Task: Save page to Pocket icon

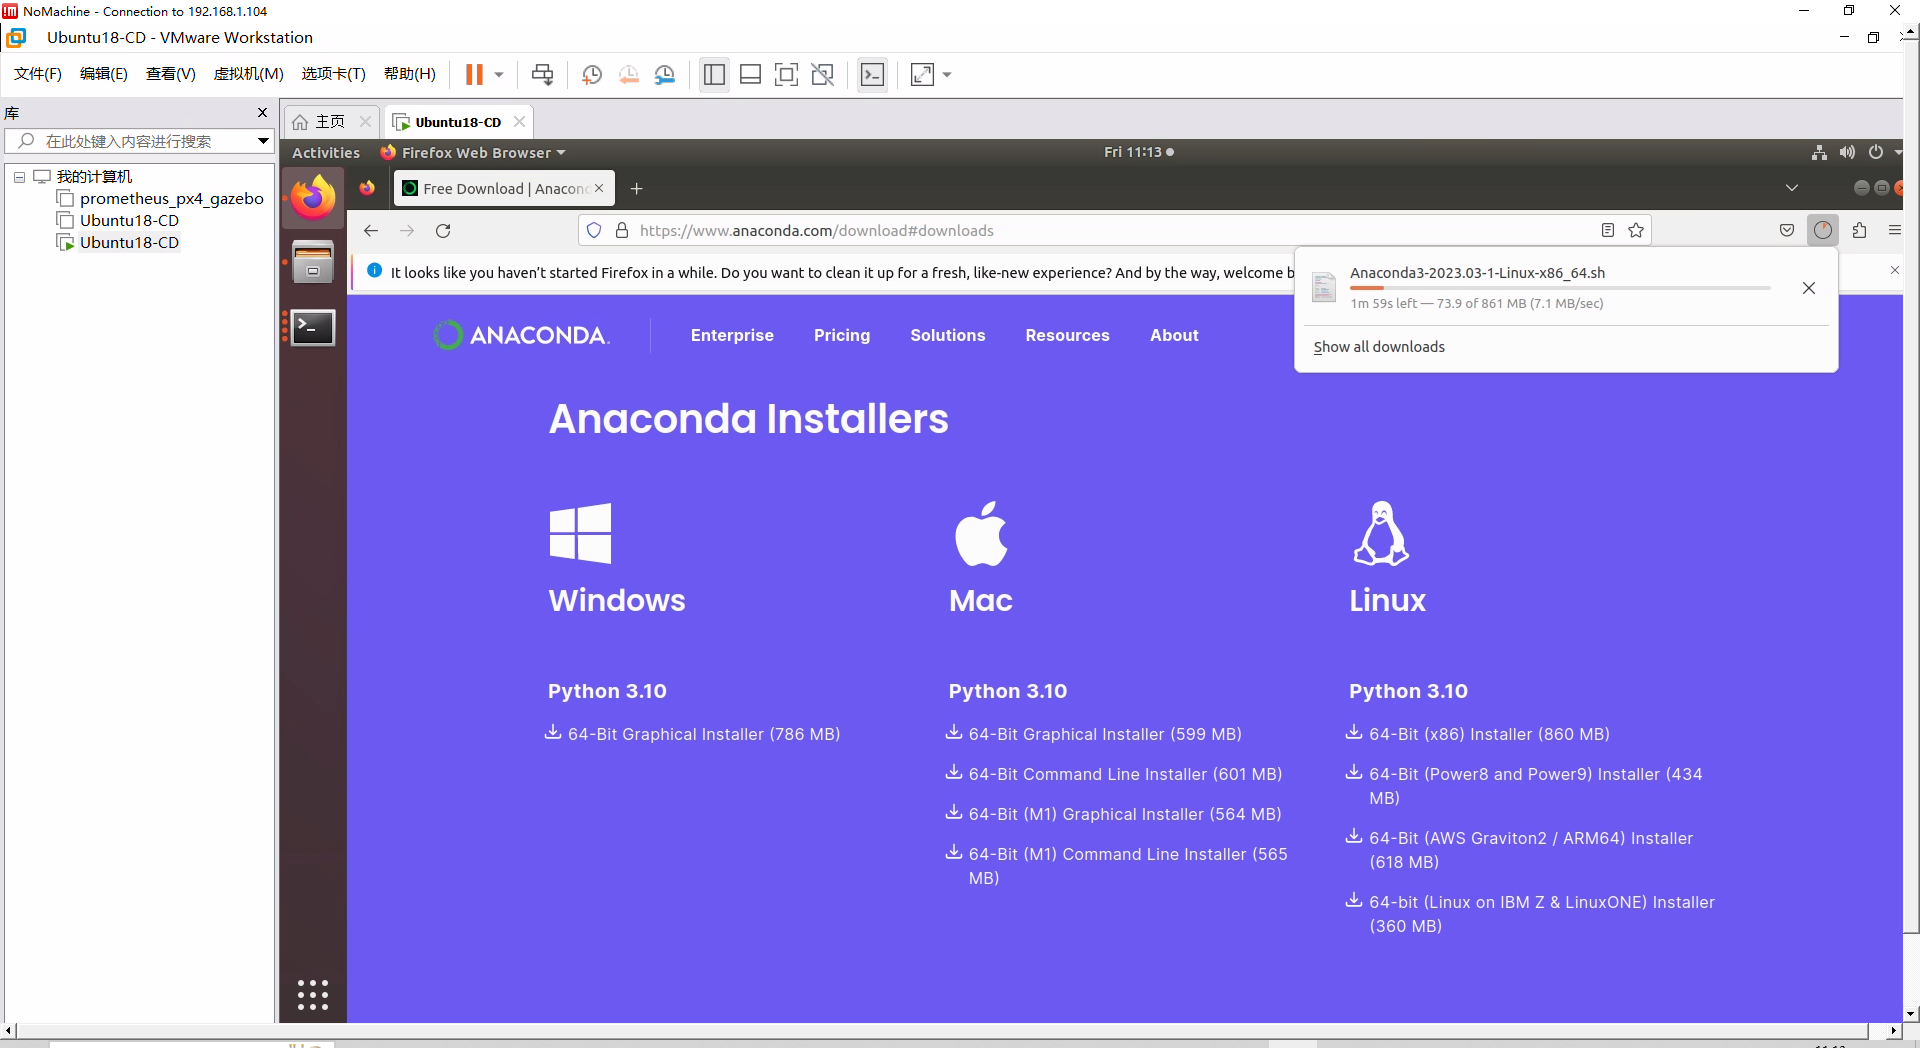Action: pos(1787,230)
